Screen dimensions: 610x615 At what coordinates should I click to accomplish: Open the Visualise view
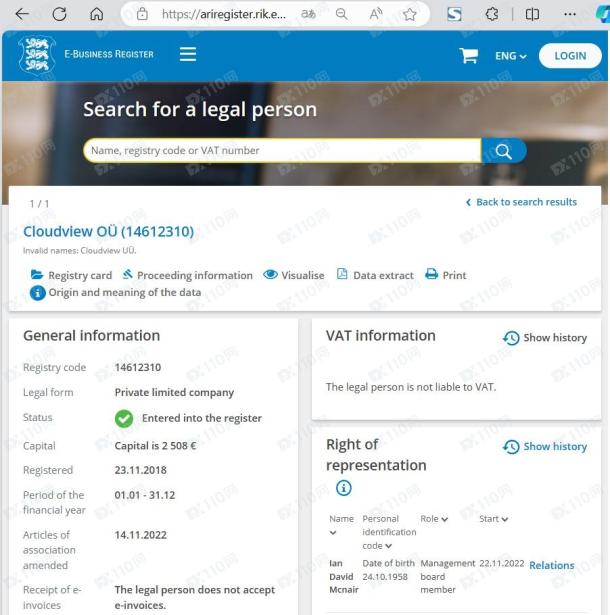pos(294,275)
